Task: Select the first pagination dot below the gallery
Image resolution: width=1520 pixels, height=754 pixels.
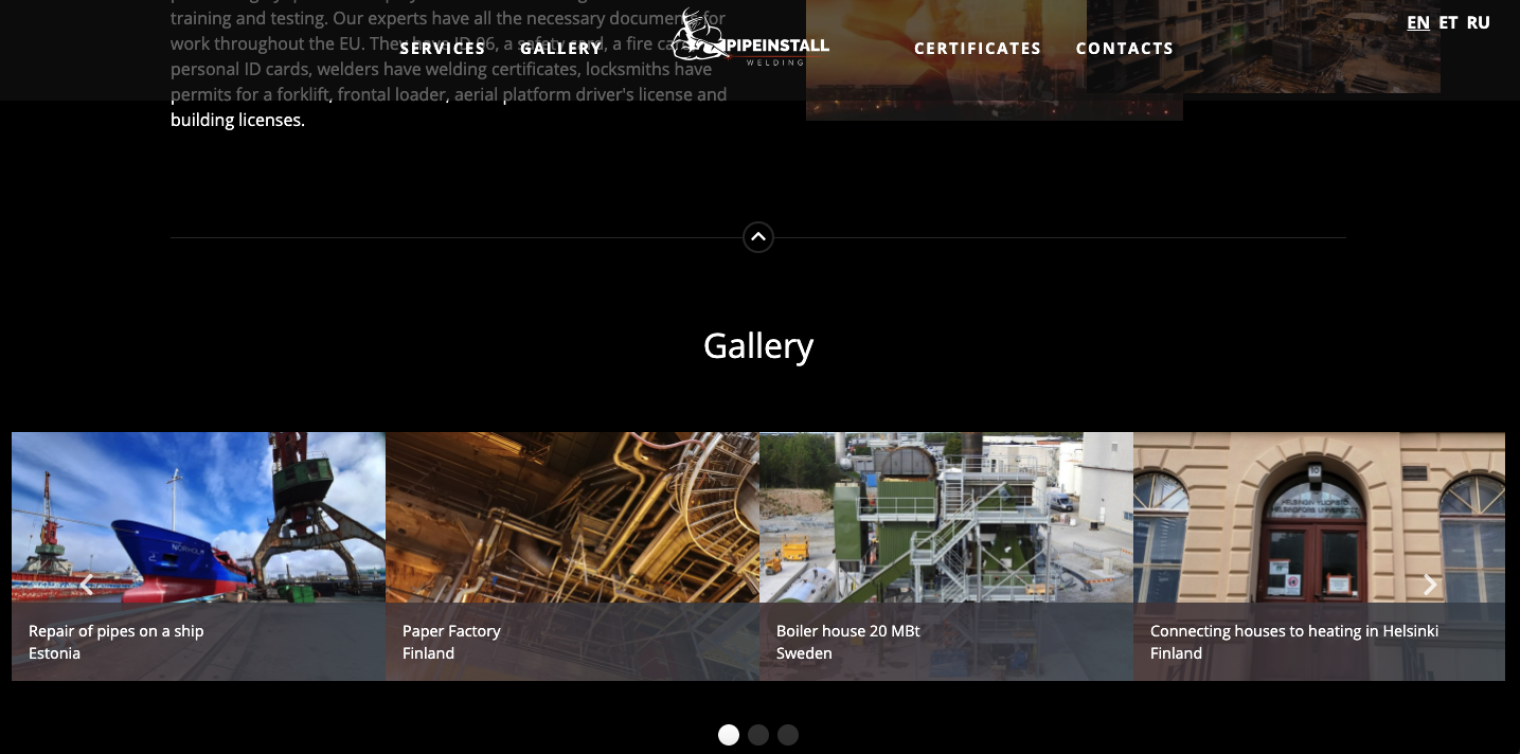Action: pos(729,734)
